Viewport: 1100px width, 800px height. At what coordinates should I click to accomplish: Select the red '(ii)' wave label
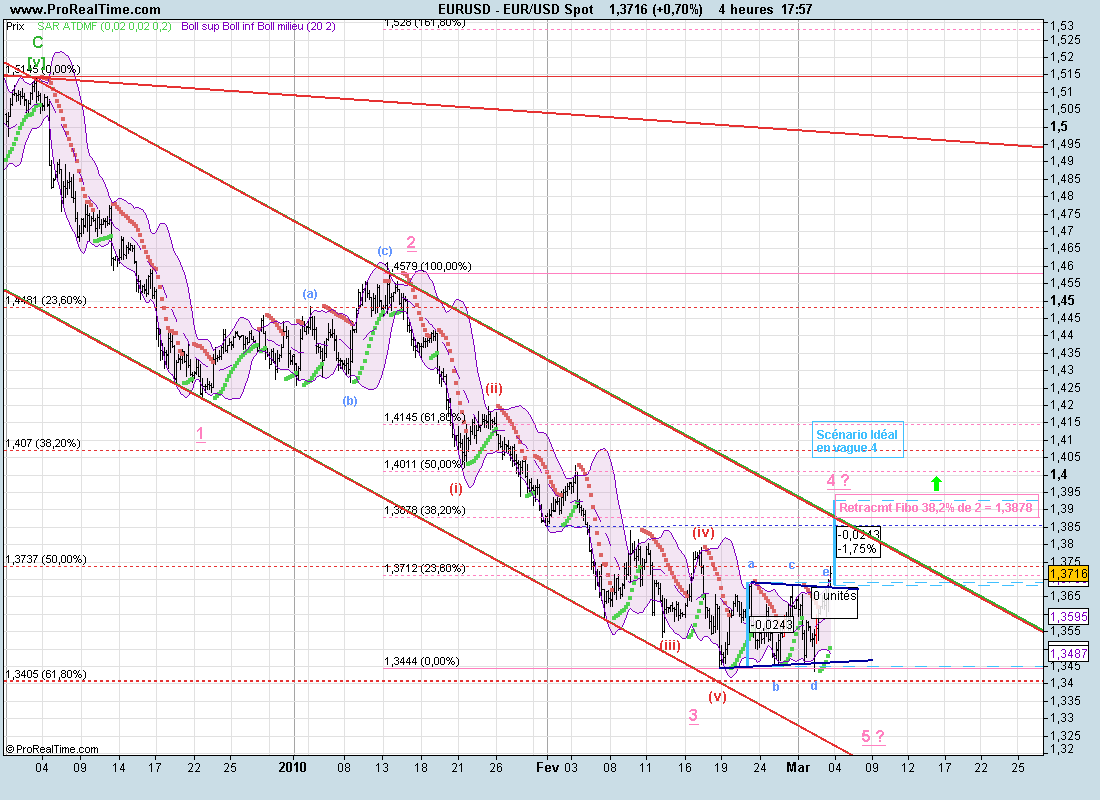(494, 389)
